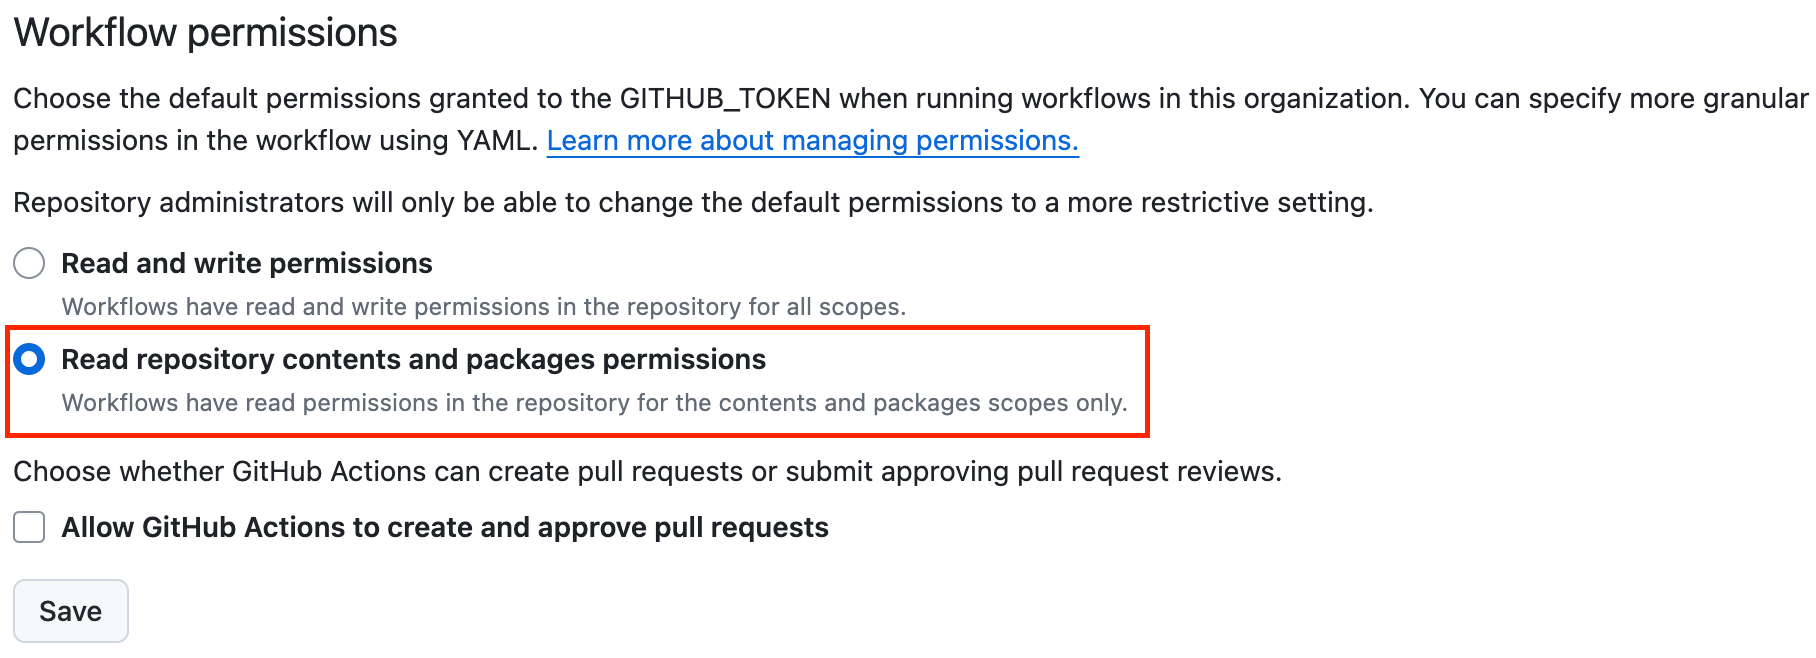The image size is (1816, 658).
Task: Select the Read and write permissions radio button
Action: coord(29,264)
